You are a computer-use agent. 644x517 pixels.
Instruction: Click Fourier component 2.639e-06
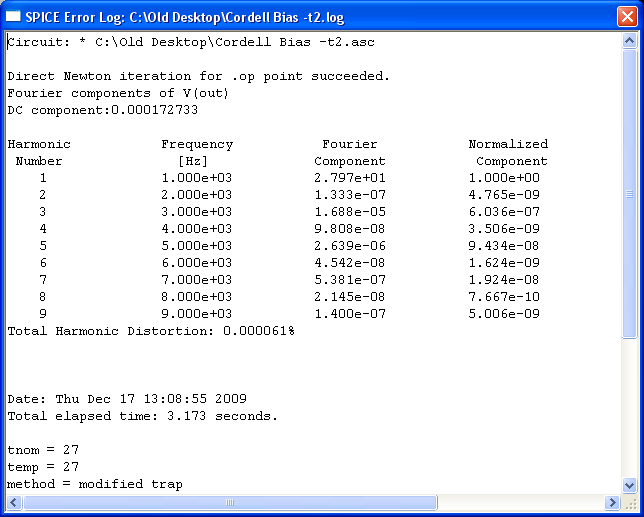coord(350,246)
